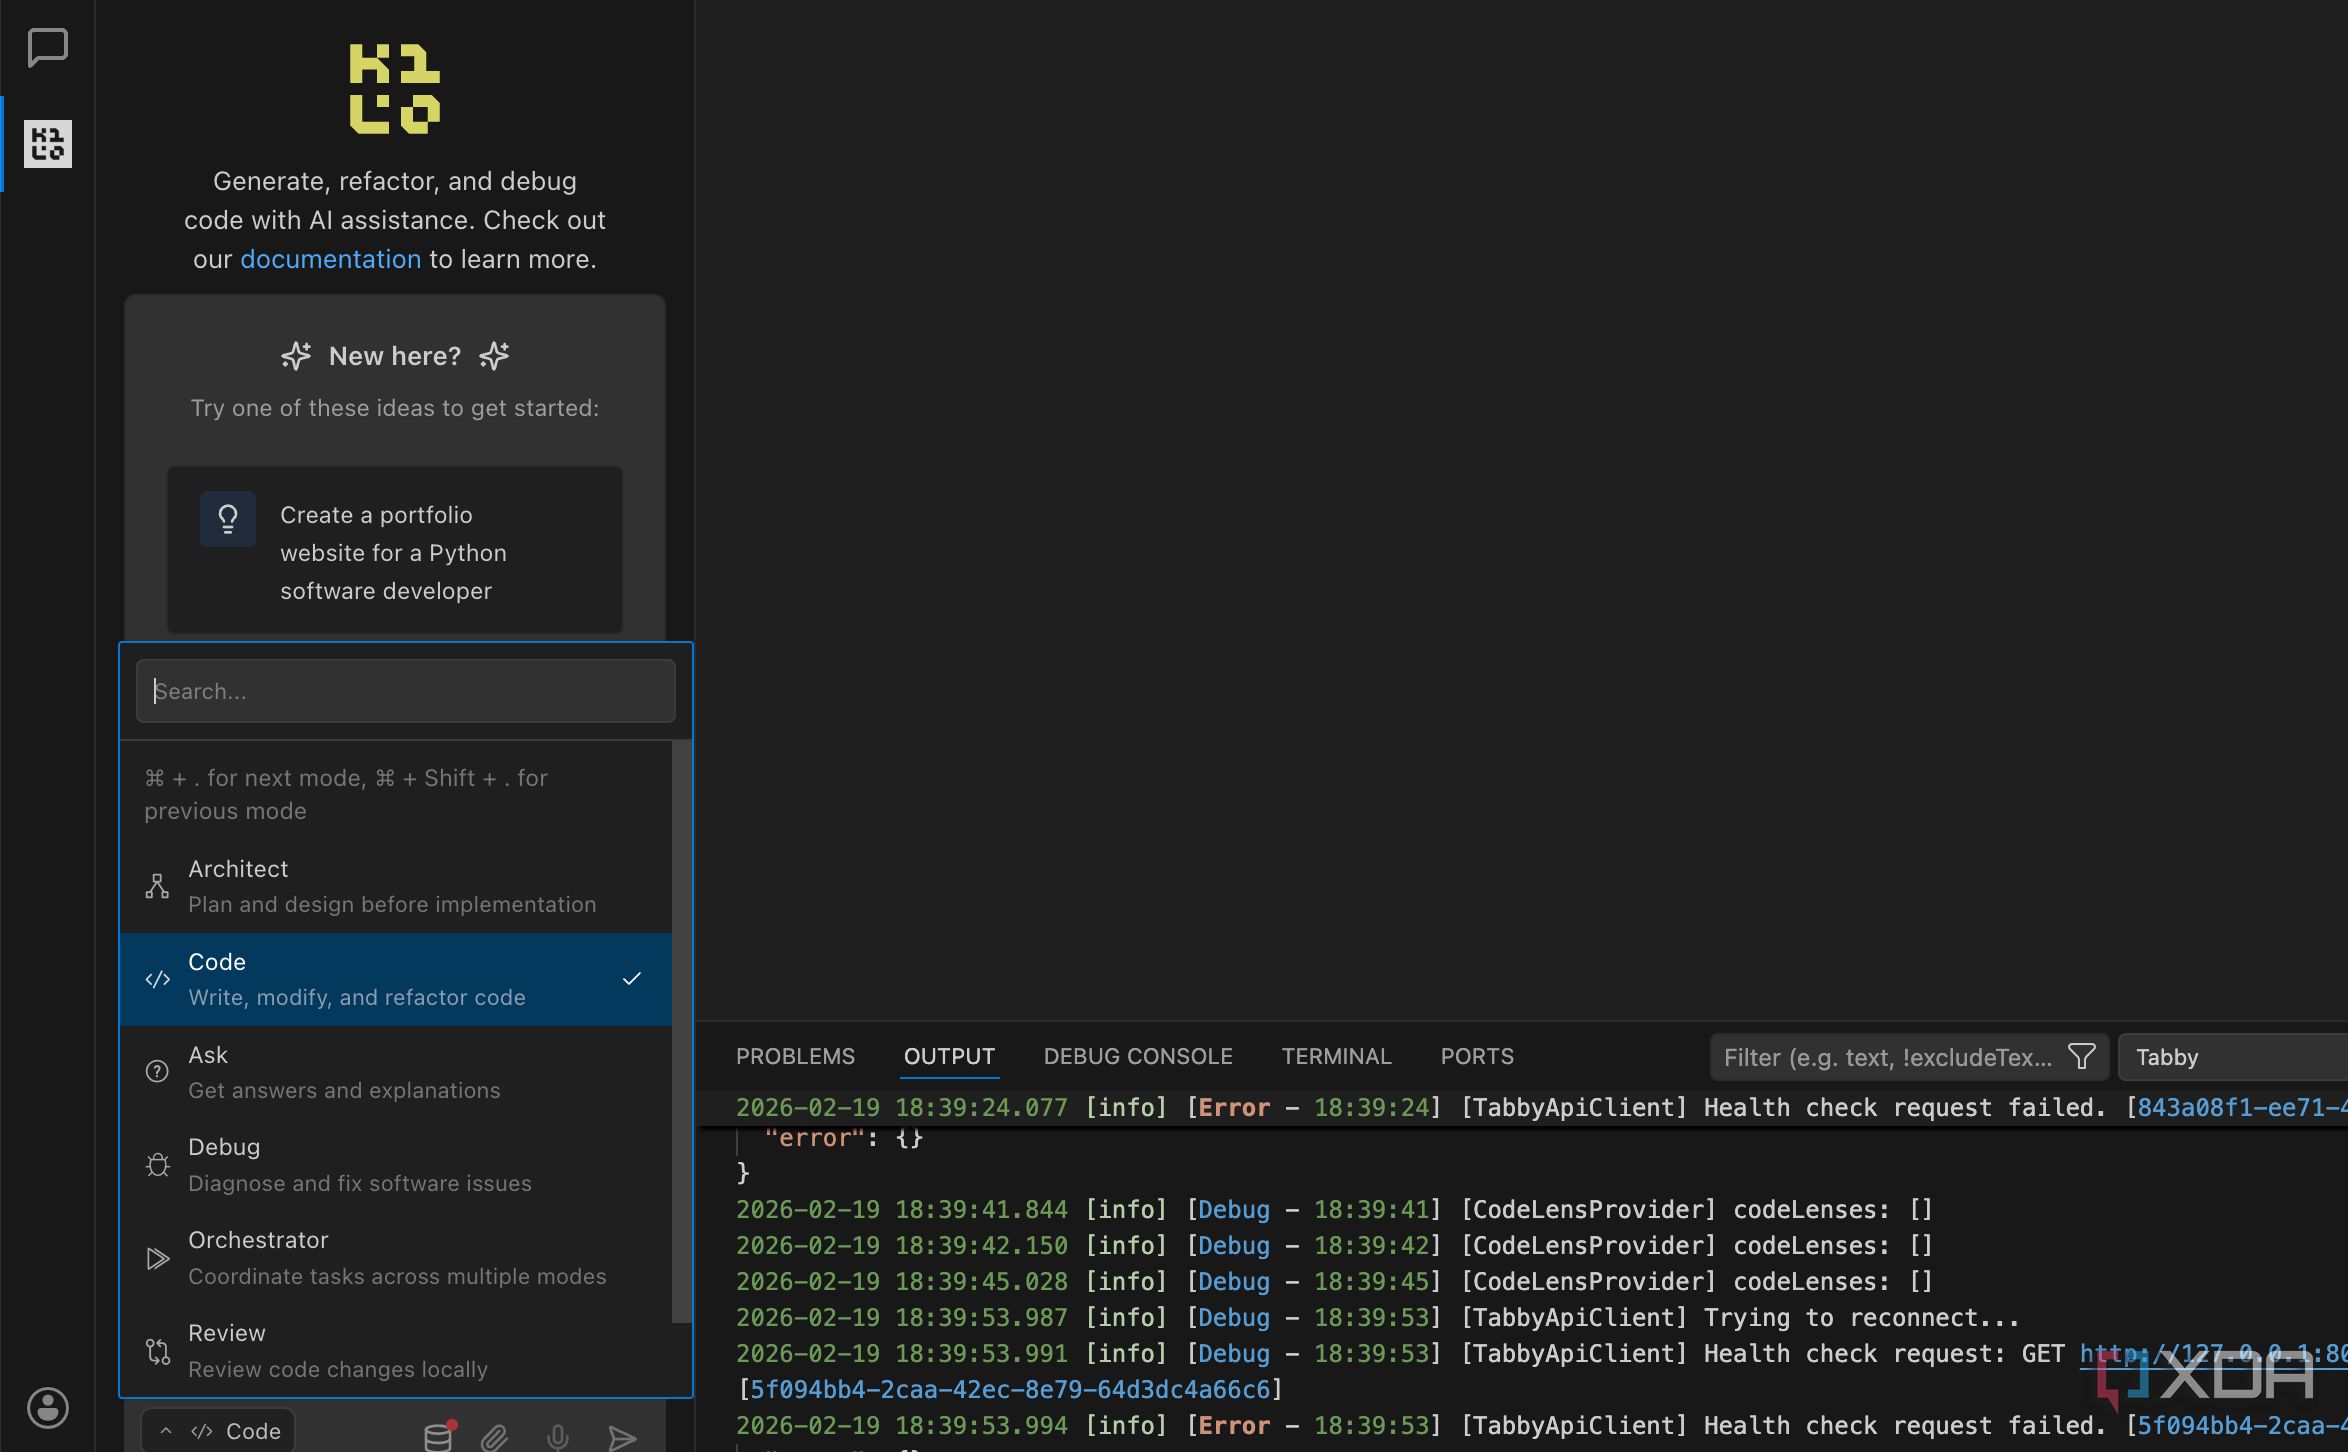The image size is (2348, 1452).
Task: Click the Orchestrator play icon
Action: pyautogui.click(x=157, y=1258)
